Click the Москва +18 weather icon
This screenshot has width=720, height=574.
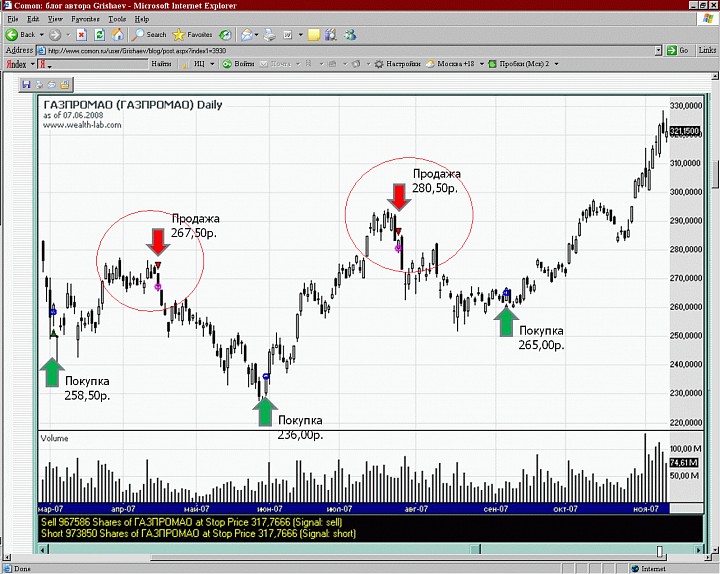430,64
